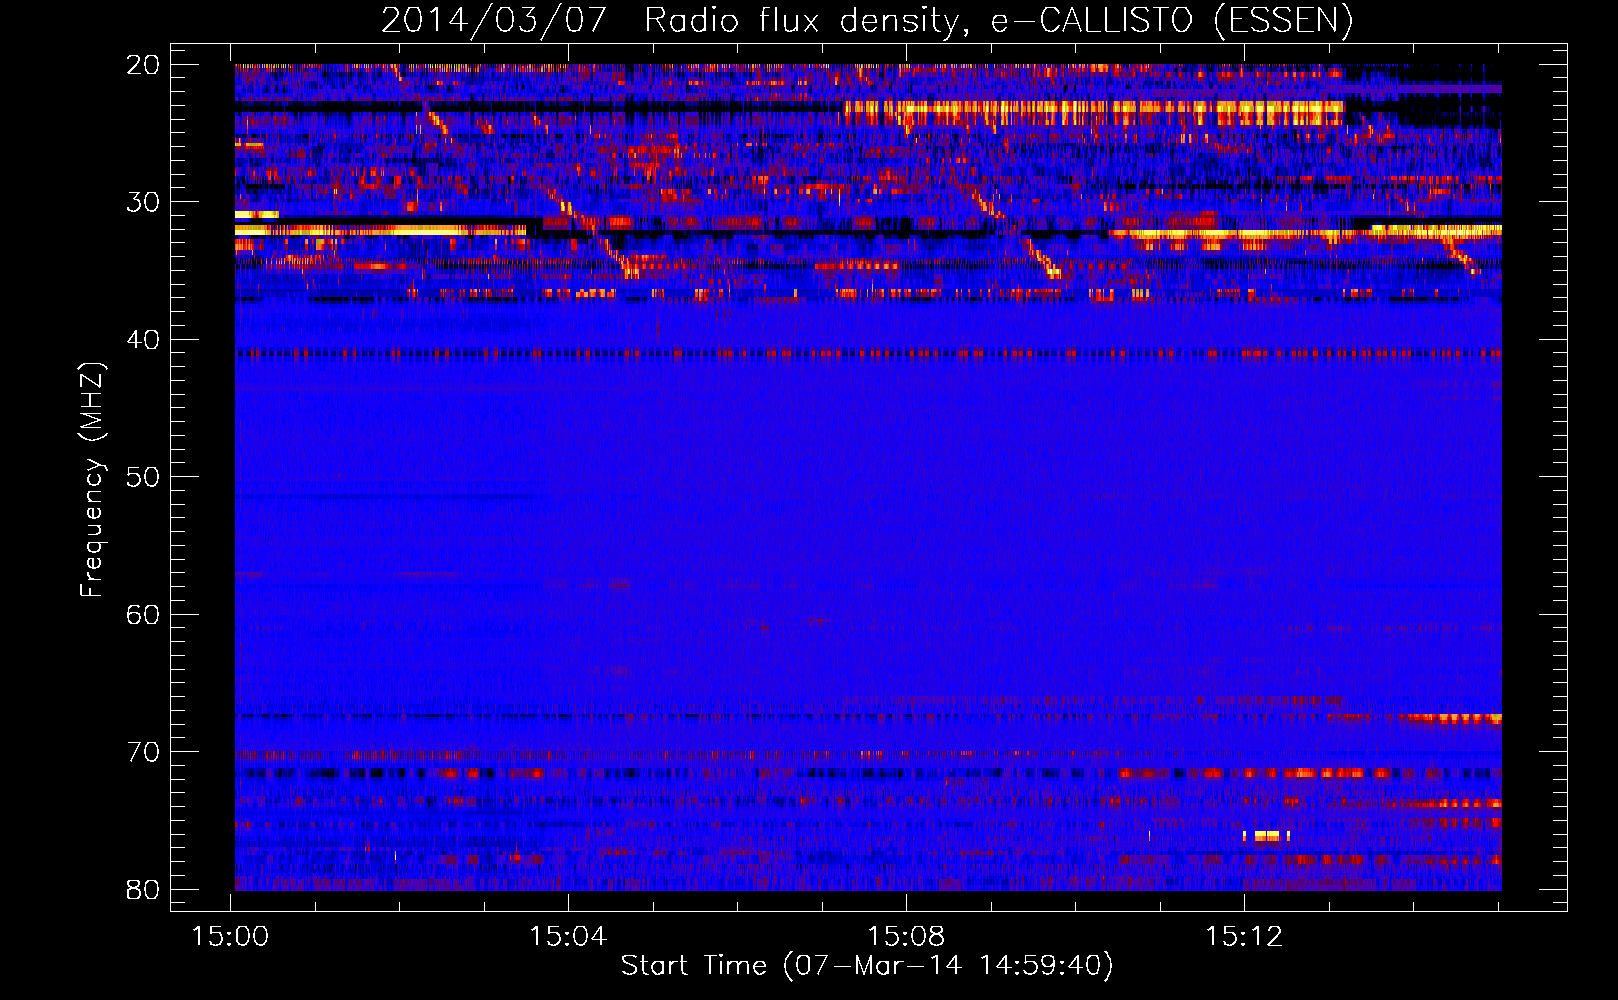Select the 50 frequency tick label
1618x1000 pixels.
[143, 477]
